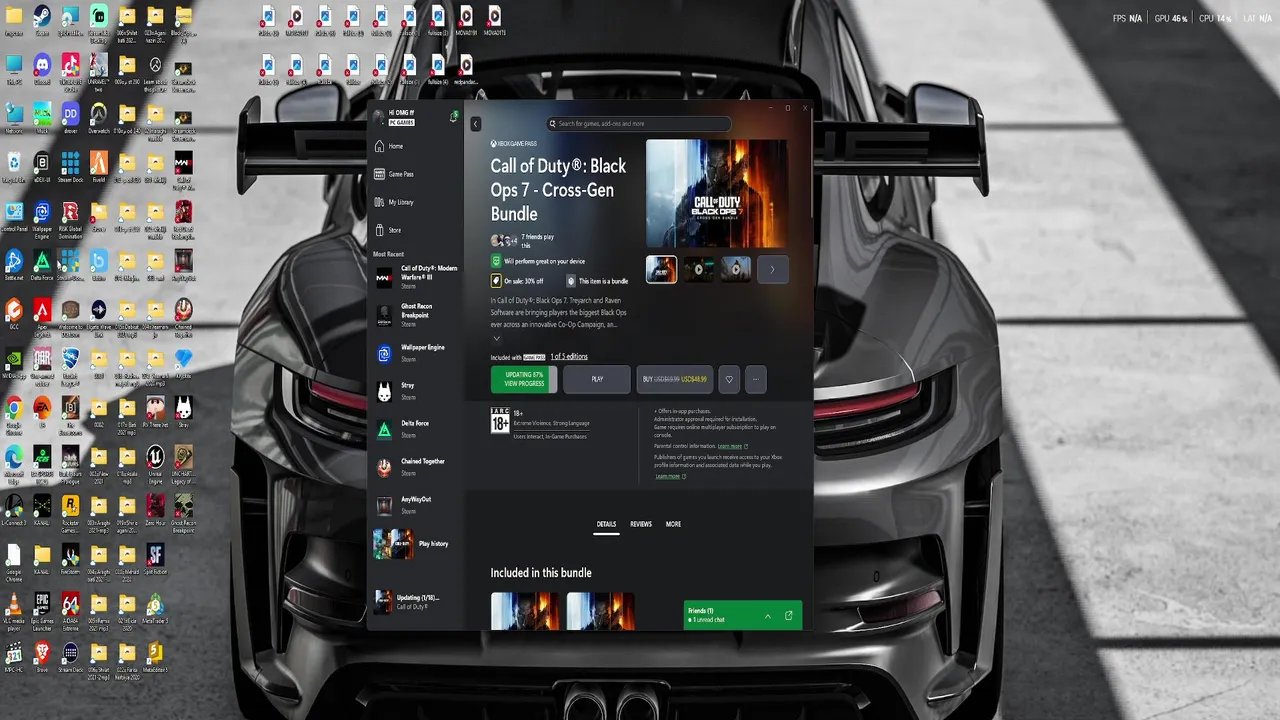Image resolution: width=1280 pixels, height=720 pixels.
Task: Open Updating queue item in sidebar
Action: pyautogui.click(x=414, y=601)
